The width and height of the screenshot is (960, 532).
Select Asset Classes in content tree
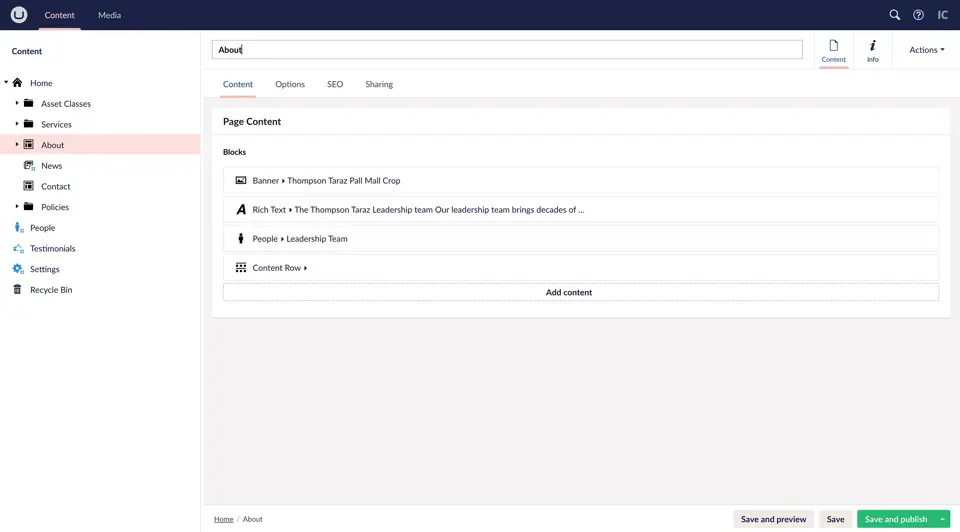click(x=66, y=103)
